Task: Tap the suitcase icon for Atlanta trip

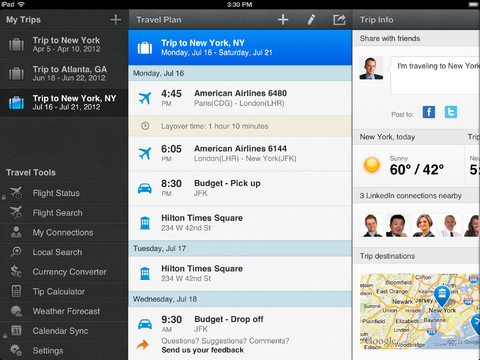Action: (x=16, y=73)
